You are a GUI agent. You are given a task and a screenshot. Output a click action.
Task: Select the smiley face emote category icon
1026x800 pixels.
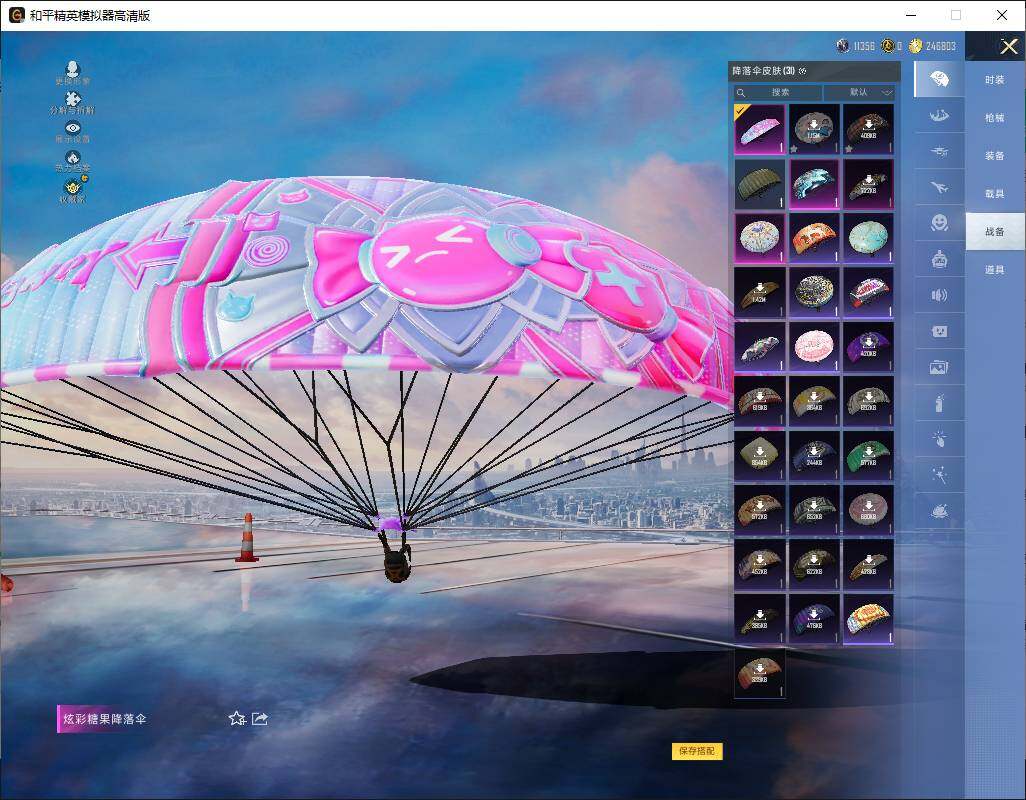(939, 223)
